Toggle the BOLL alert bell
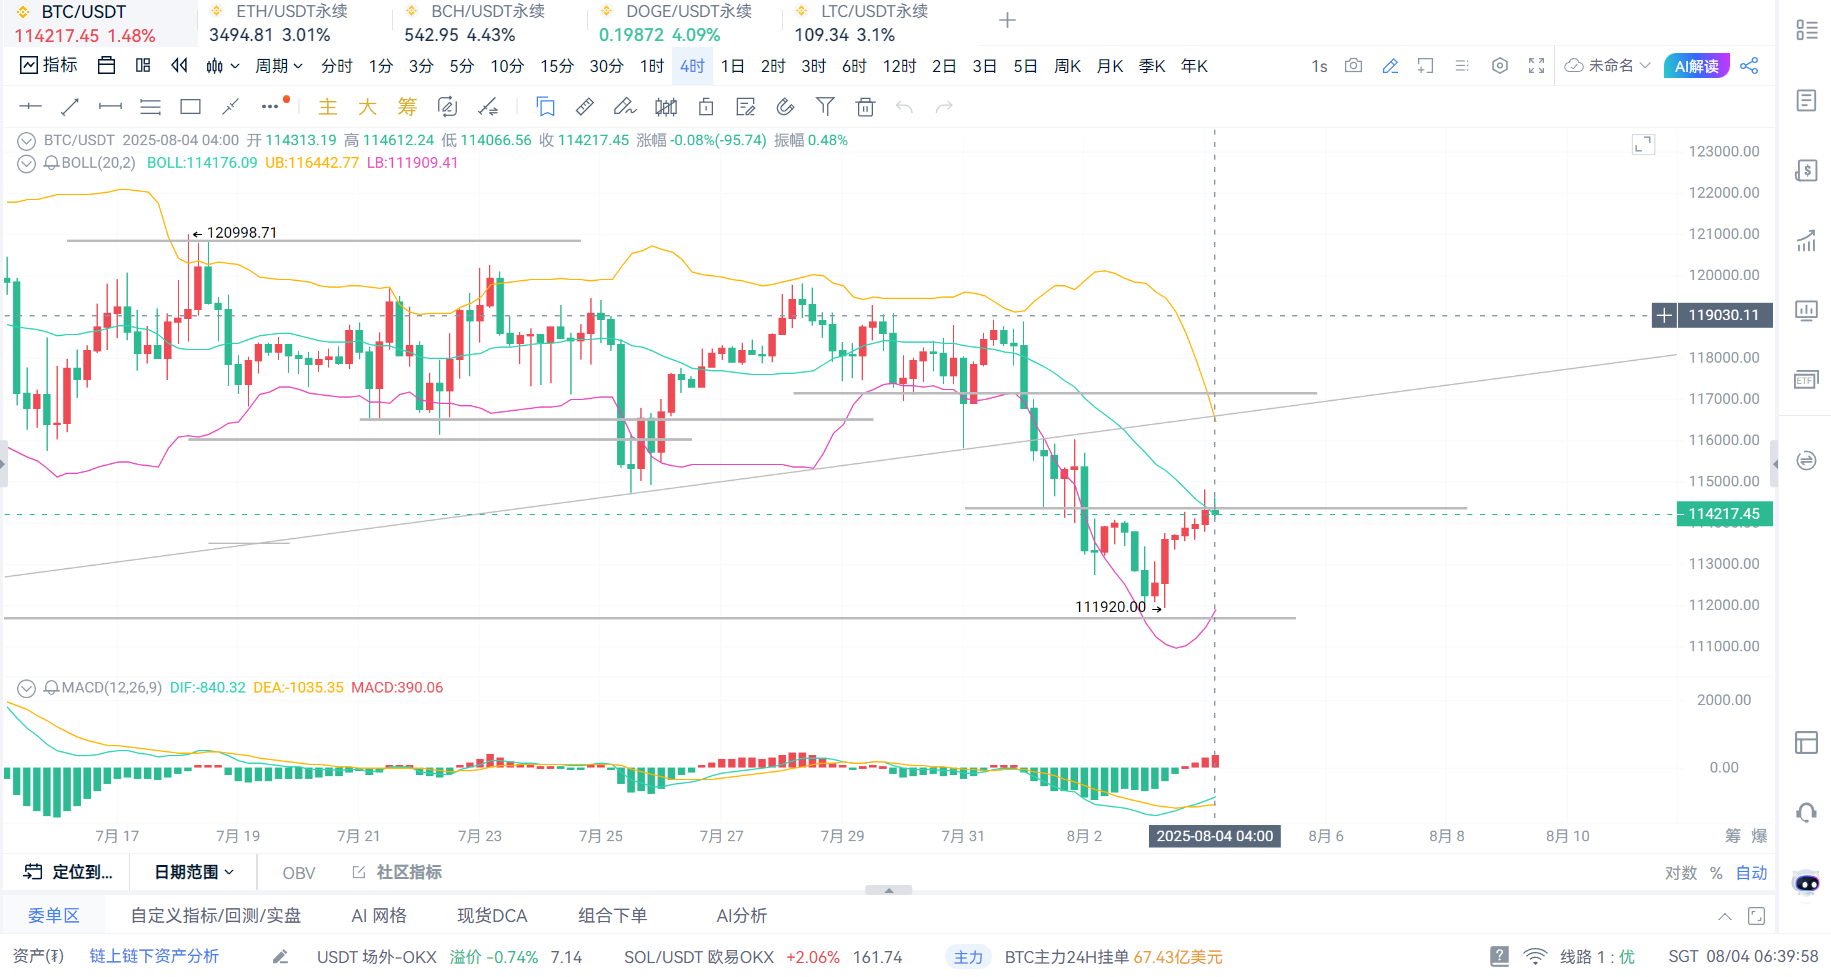This screenshot has height=977, width=1831. coord(51,163)
